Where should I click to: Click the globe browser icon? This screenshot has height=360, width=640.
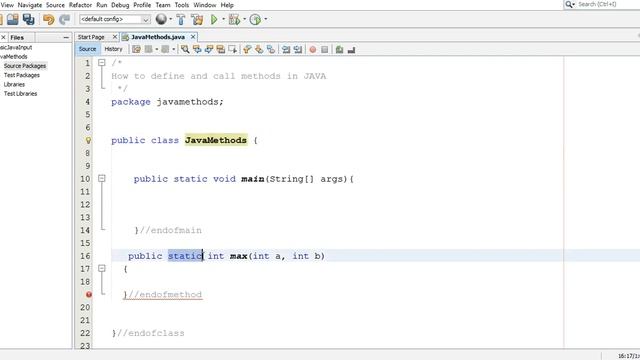click(x=161, y=19)
